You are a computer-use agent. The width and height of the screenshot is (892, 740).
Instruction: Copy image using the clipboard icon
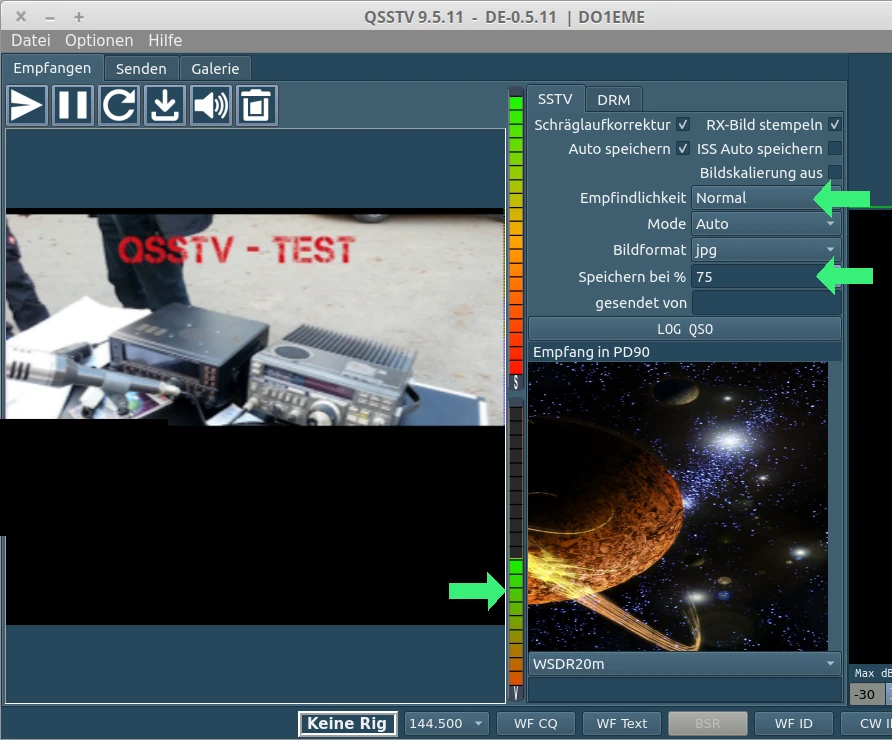(x=256, y=105)
